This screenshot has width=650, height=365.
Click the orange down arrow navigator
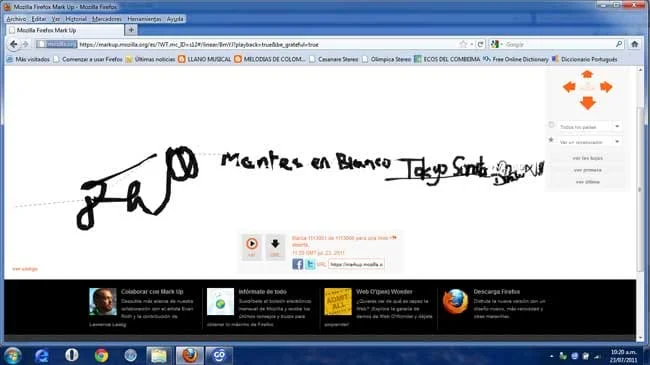[587, 102]
